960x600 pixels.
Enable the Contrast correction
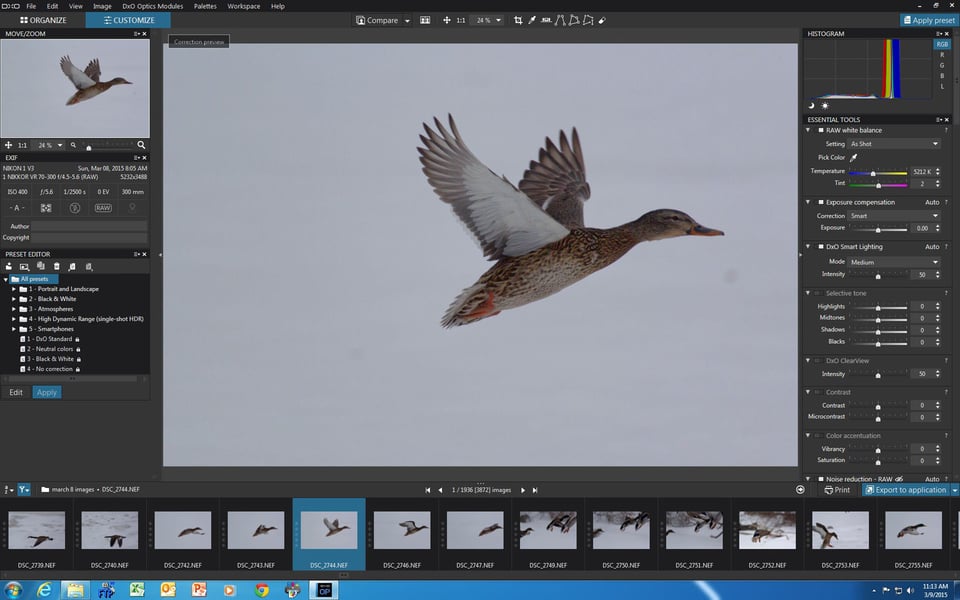[x=817, y=392]
